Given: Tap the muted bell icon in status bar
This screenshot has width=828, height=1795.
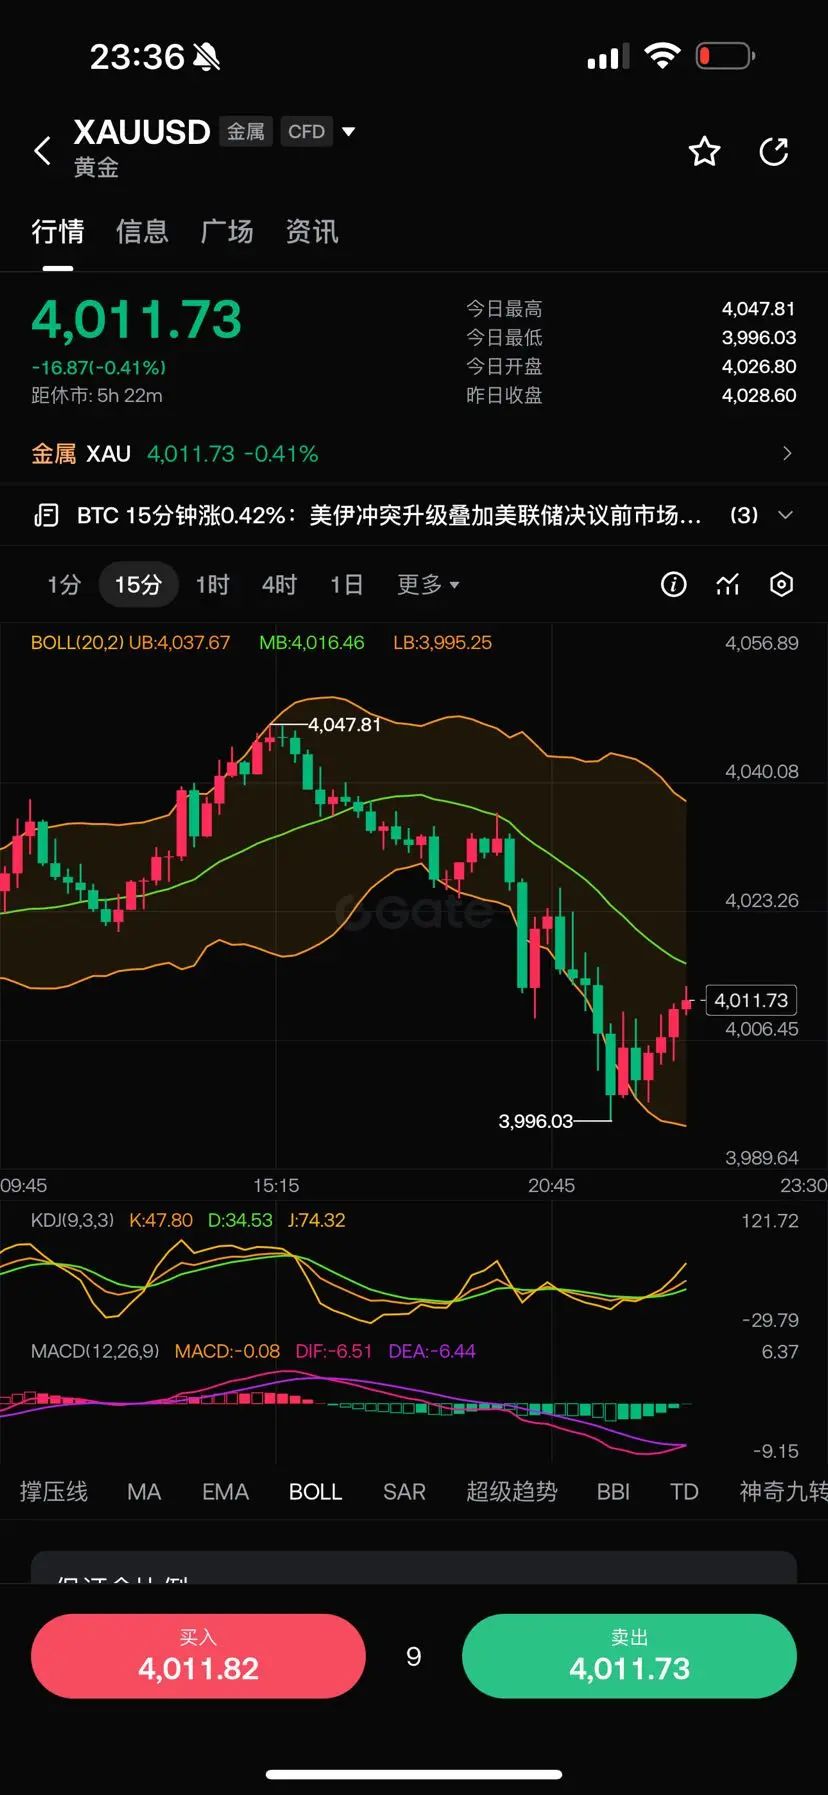Looking at the screenshot, I should click(206, 57).
